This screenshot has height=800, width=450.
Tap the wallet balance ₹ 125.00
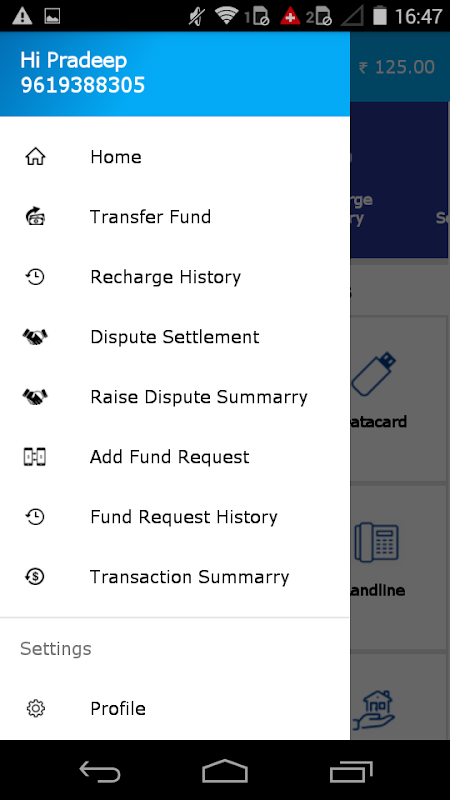(397, 67)
